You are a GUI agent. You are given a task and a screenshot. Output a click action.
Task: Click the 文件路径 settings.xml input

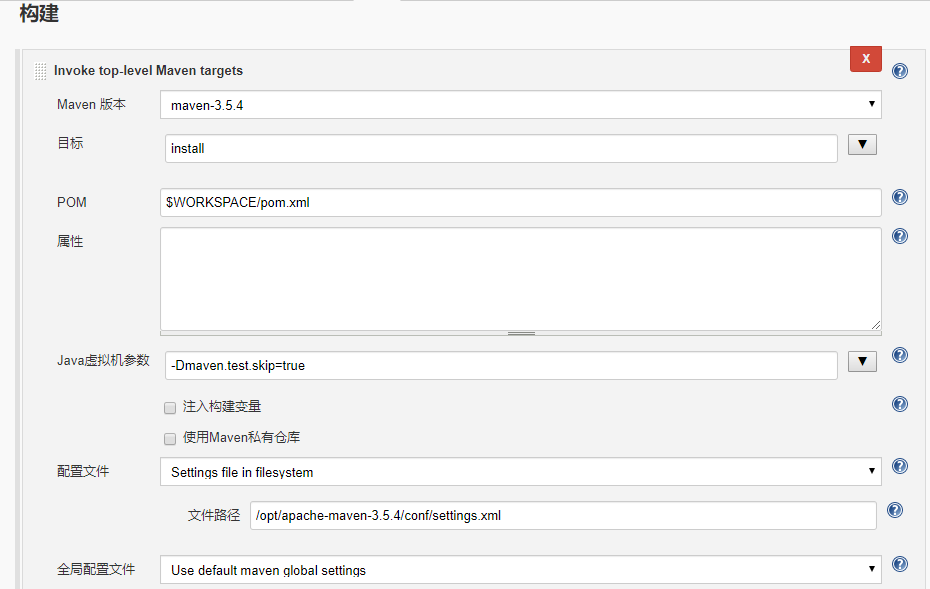click(x=563, y=516)
